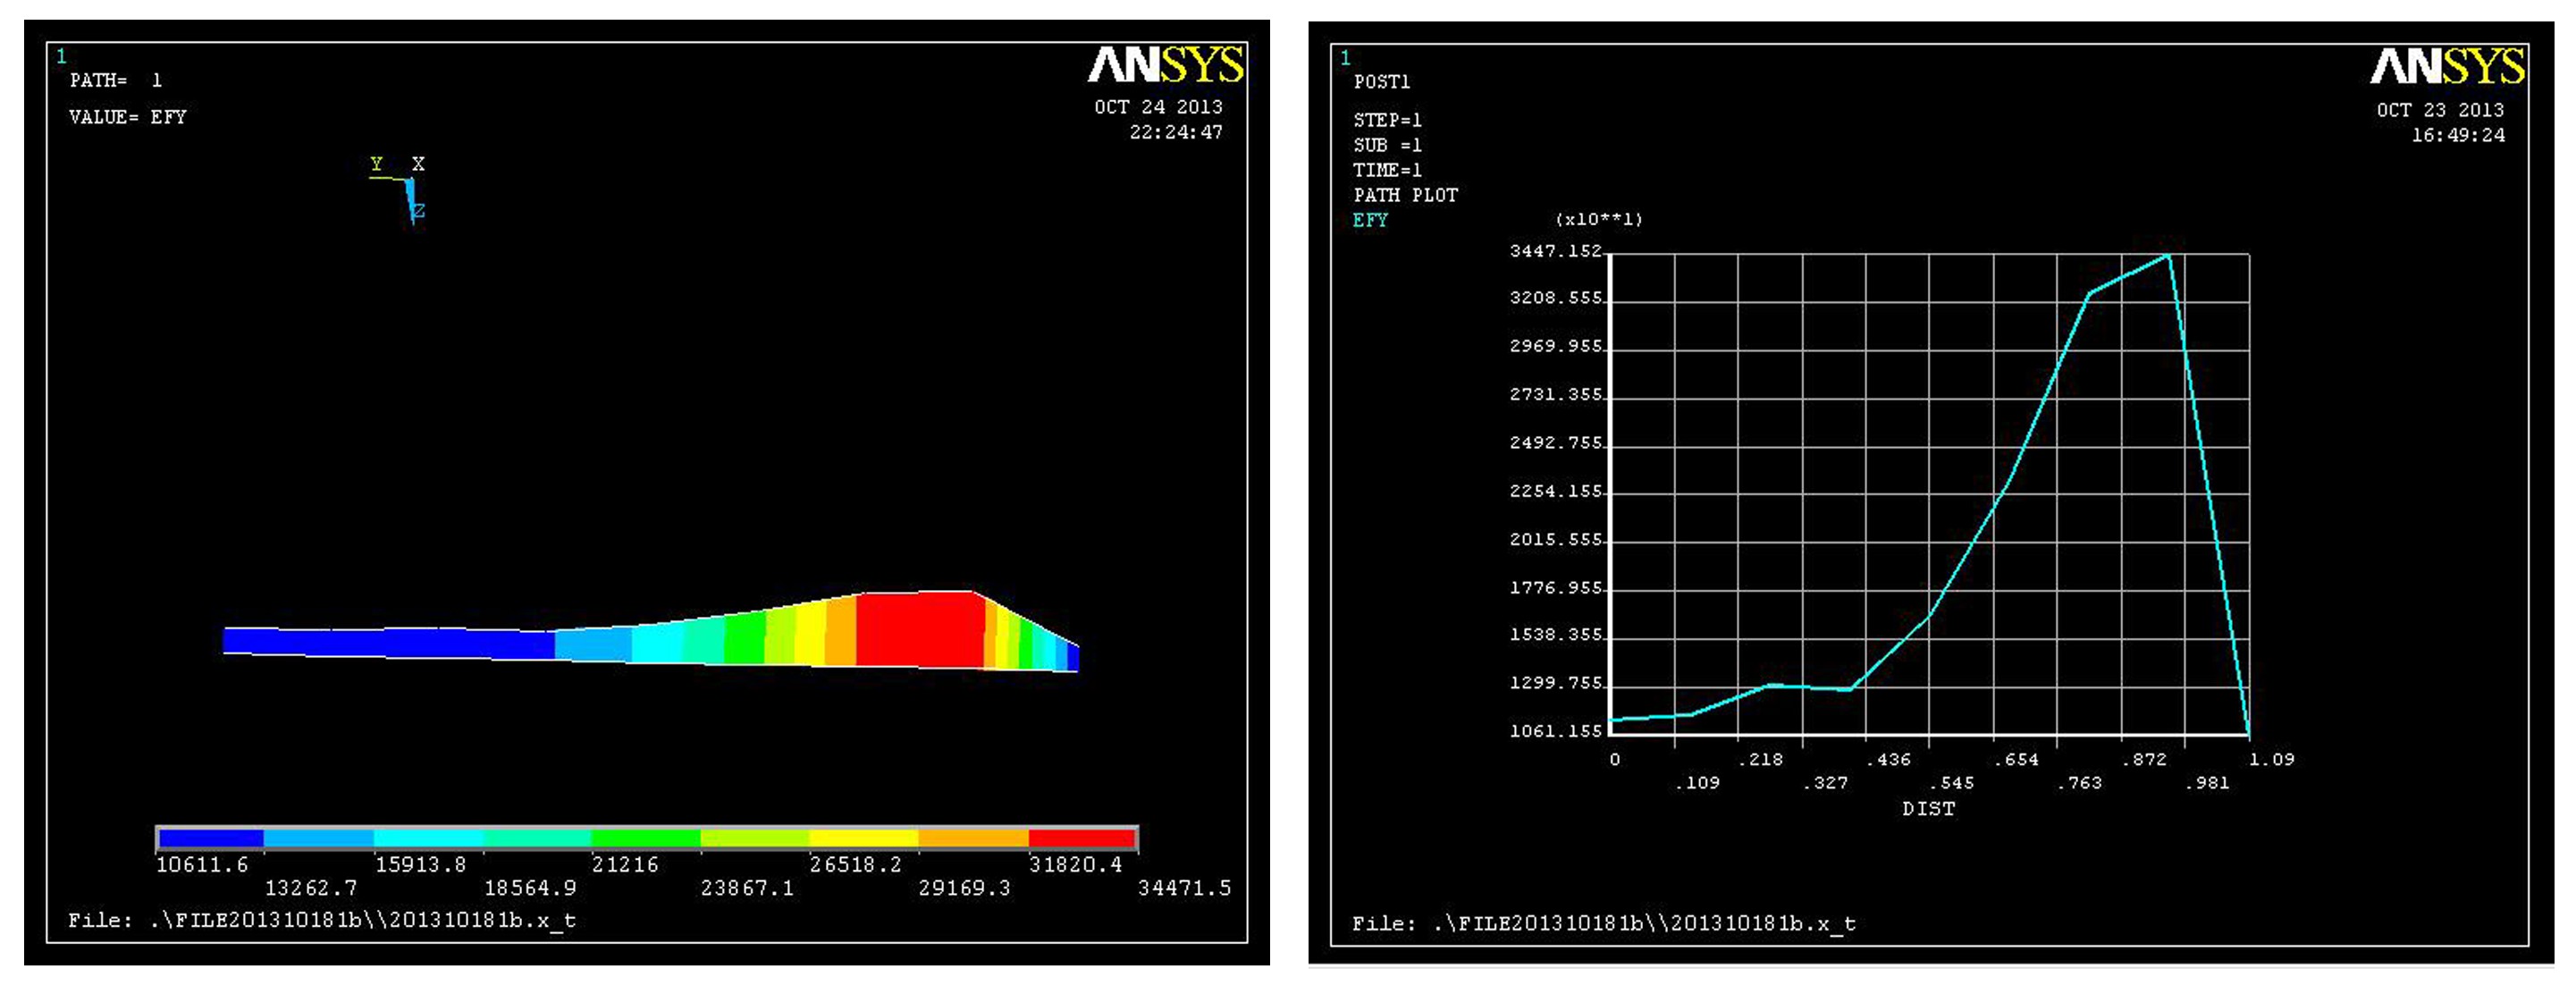
Task: Click y-axis value '3208.555'
Action: coord(1556,299)
